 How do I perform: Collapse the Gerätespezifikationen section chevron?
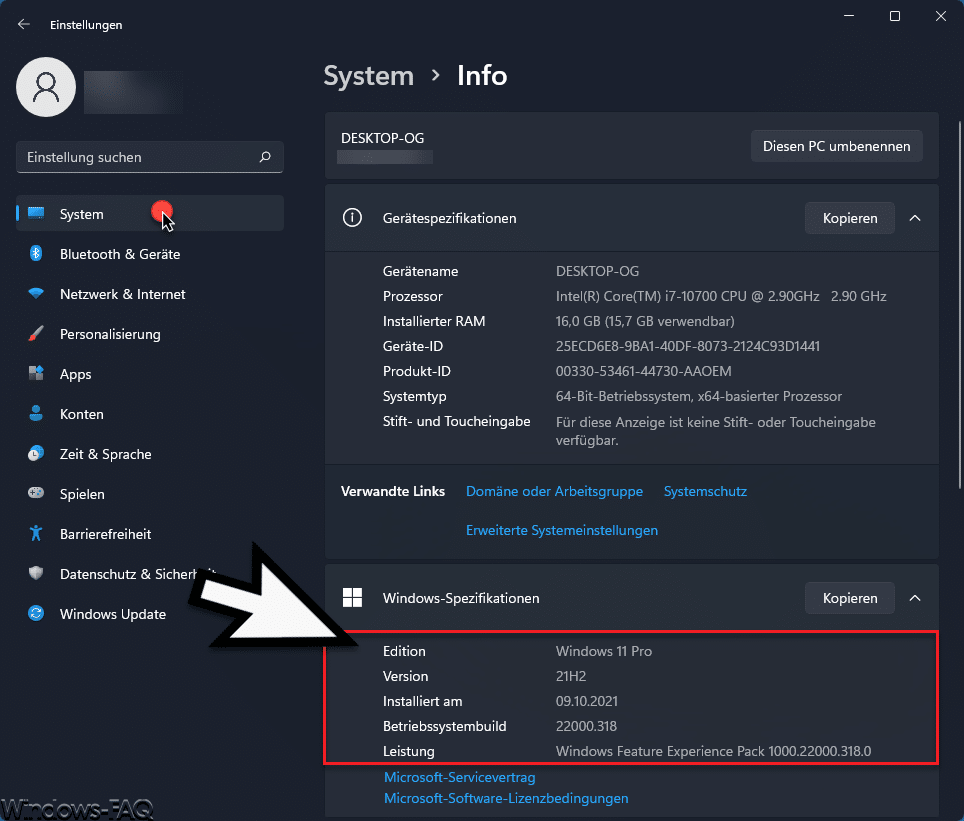(x=915, y=218)
